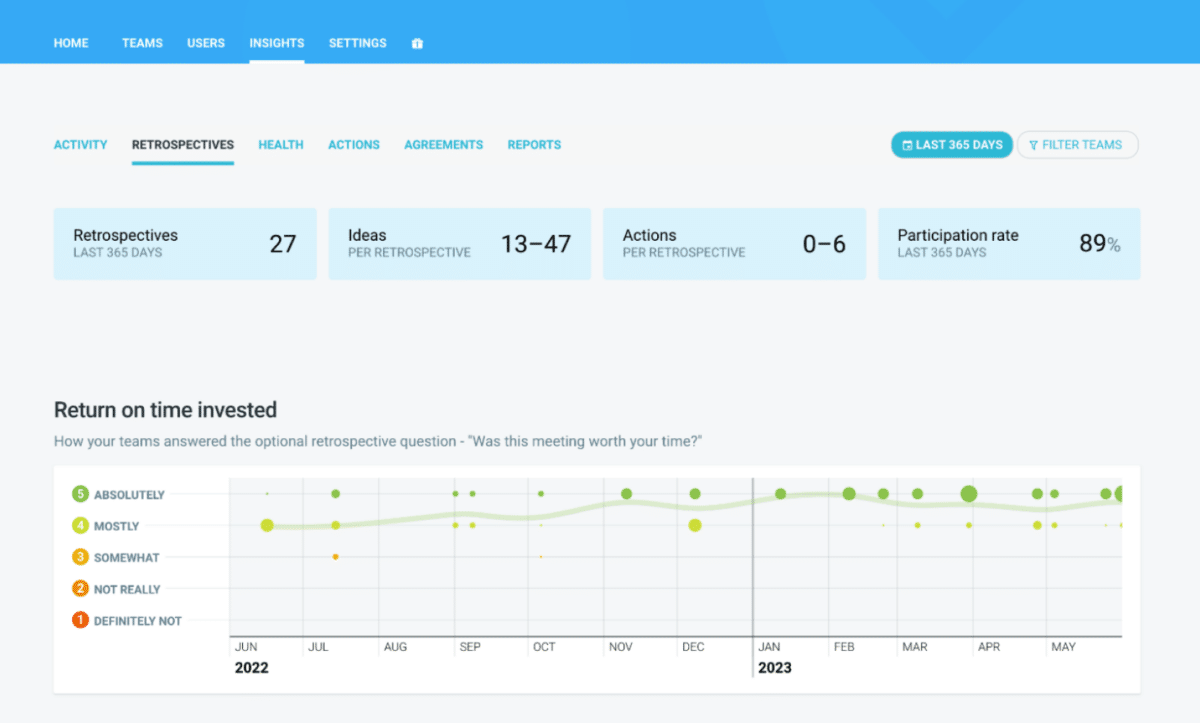Click the 1 Definitely Not rating badge
Image resolution: width=1200 pixels, height=723 pixels.
tap(80, 621)
